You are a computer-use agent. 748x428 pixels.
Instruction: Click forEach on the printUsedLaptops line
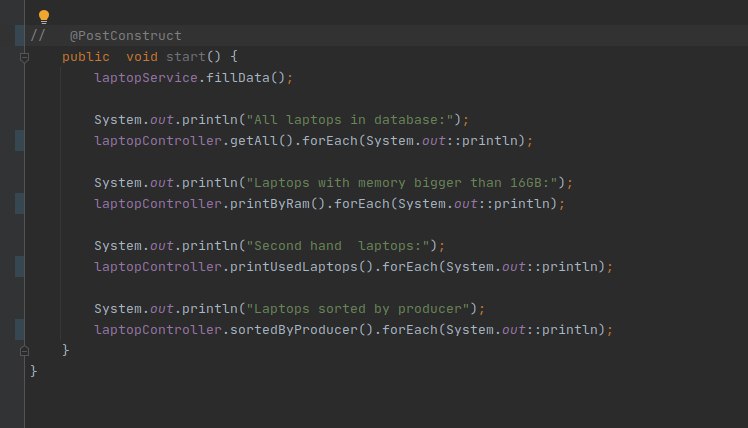(x=410, y=267)
